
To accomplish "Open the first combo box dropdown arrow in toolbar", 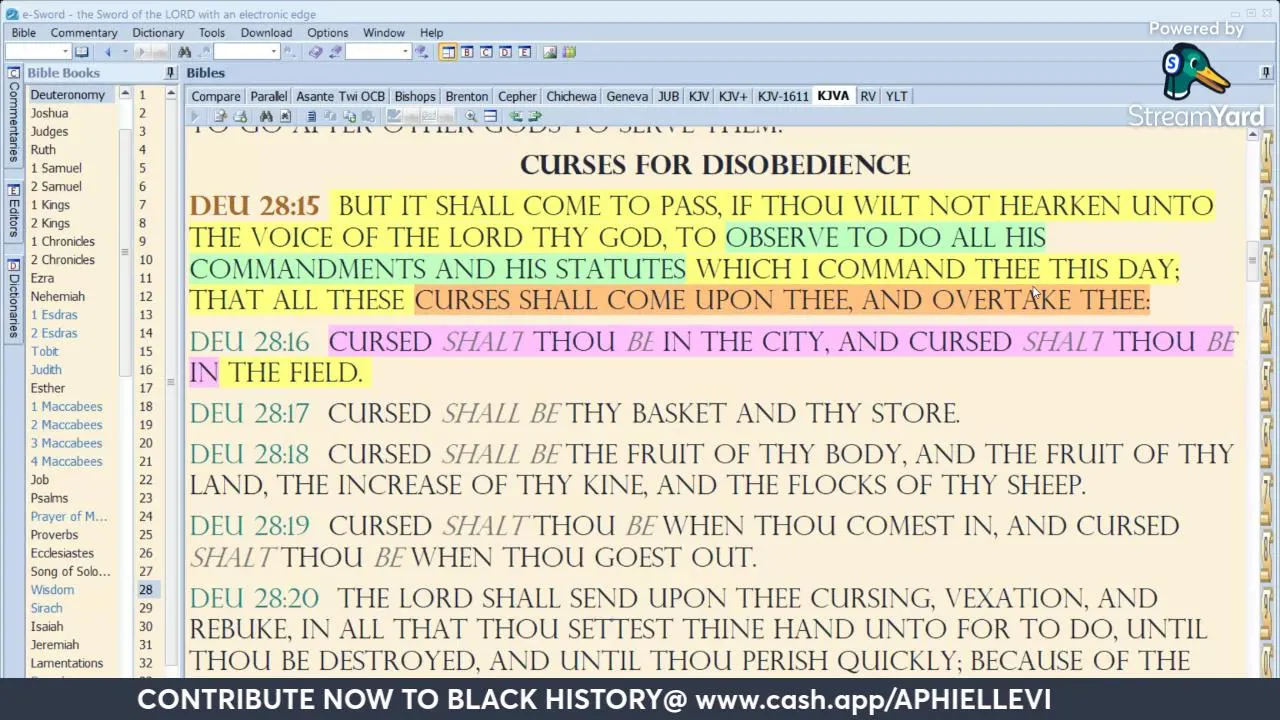I will (x=66, y=52).
